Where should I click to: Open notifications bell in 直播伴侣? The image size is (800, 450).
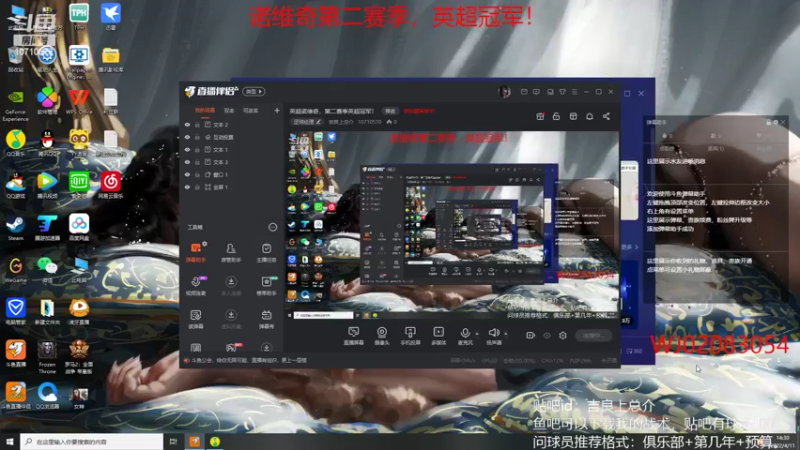tap(589, 116)
